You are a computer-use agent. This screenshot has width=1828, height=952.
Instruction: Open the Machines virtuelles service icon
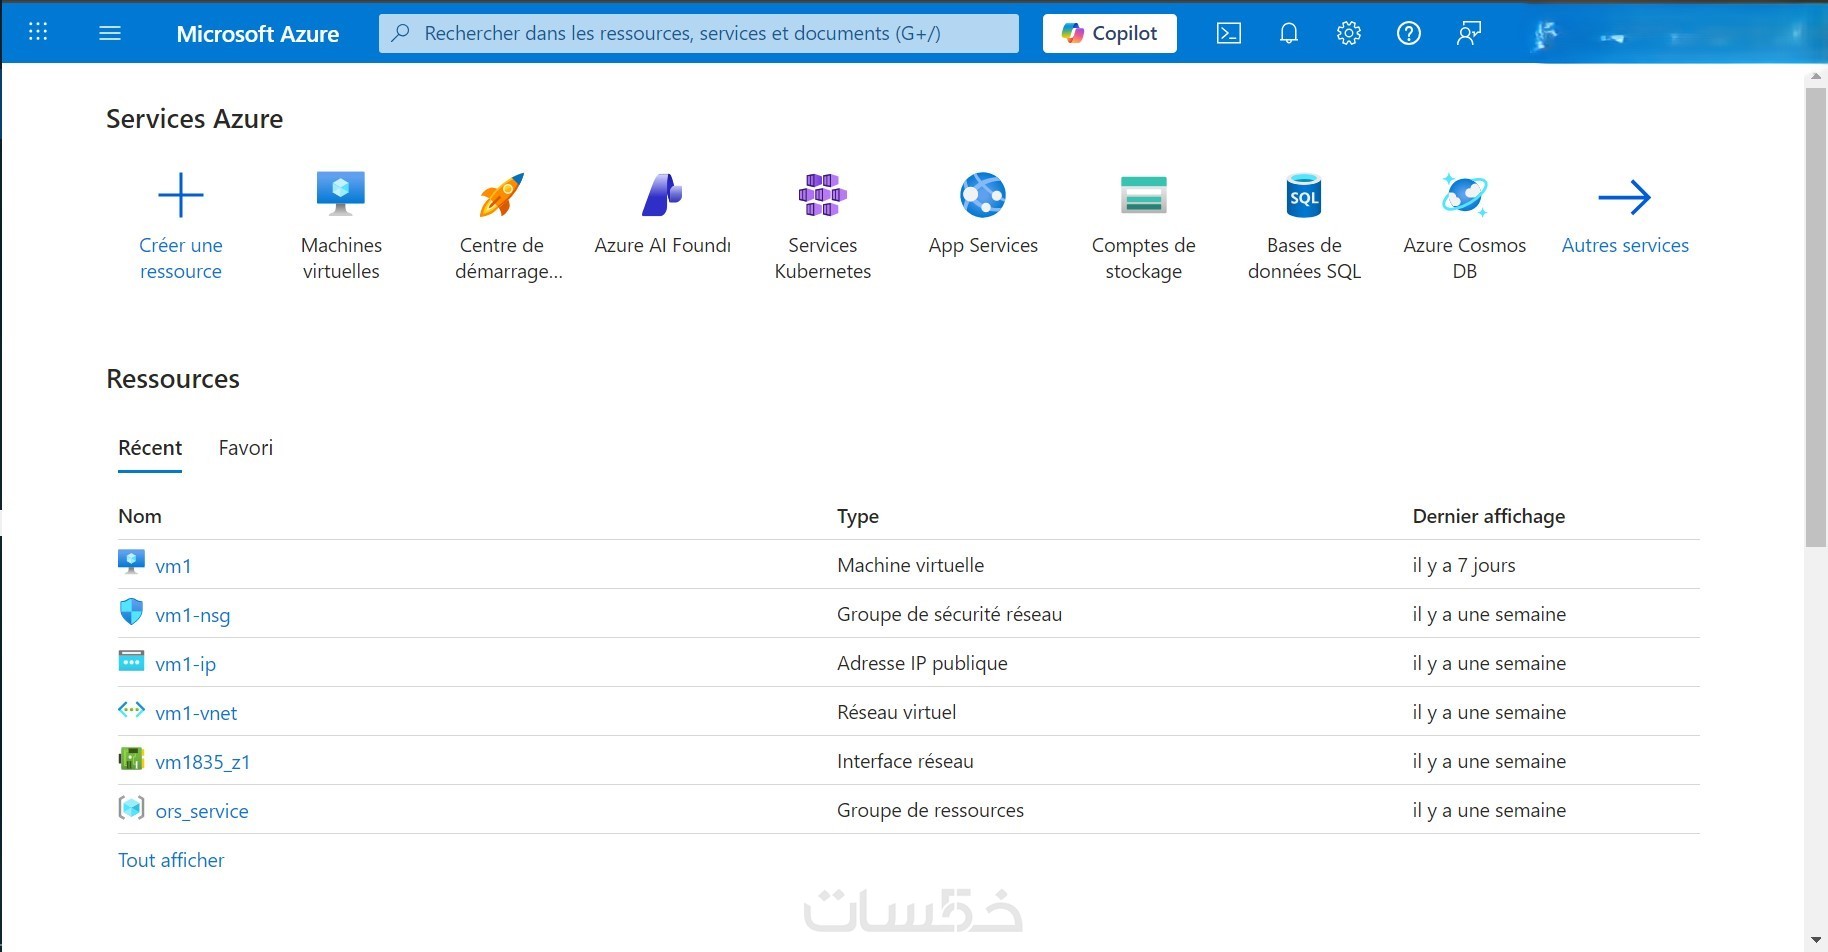point(341,194)
